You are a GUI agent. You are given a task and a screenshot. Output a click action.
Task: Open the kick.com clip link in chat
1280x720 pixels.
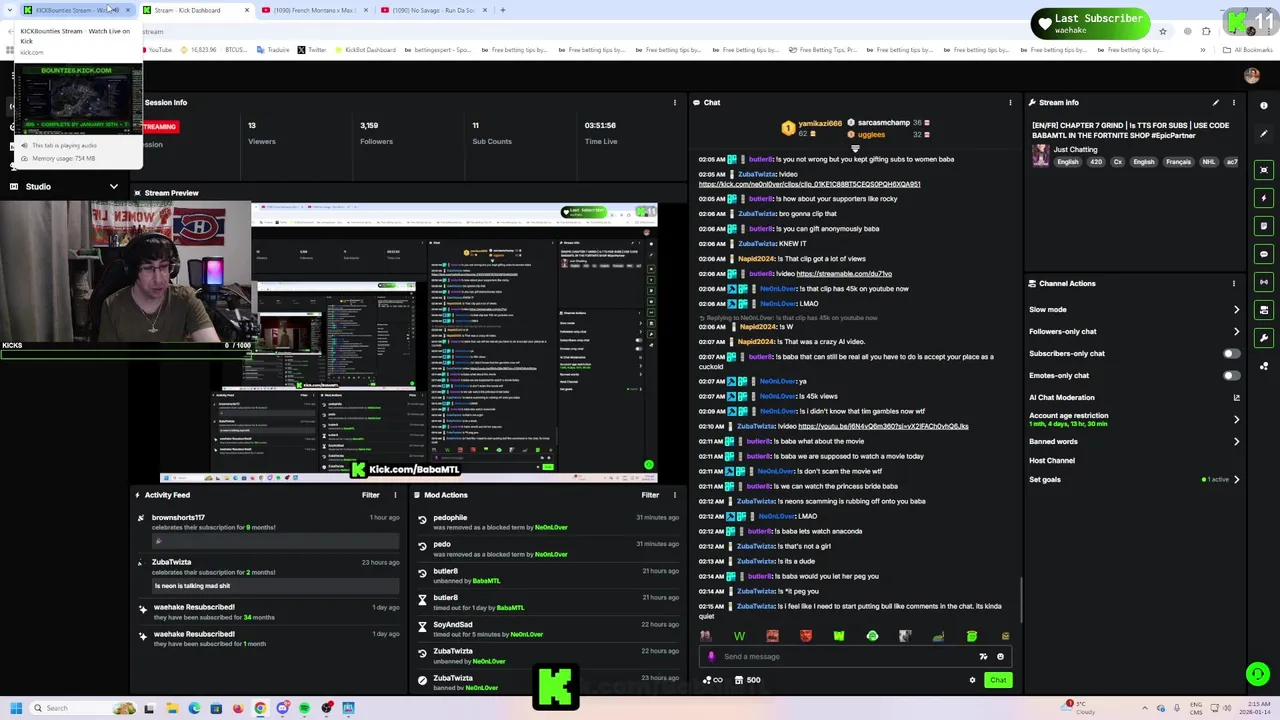pos(809,184)
